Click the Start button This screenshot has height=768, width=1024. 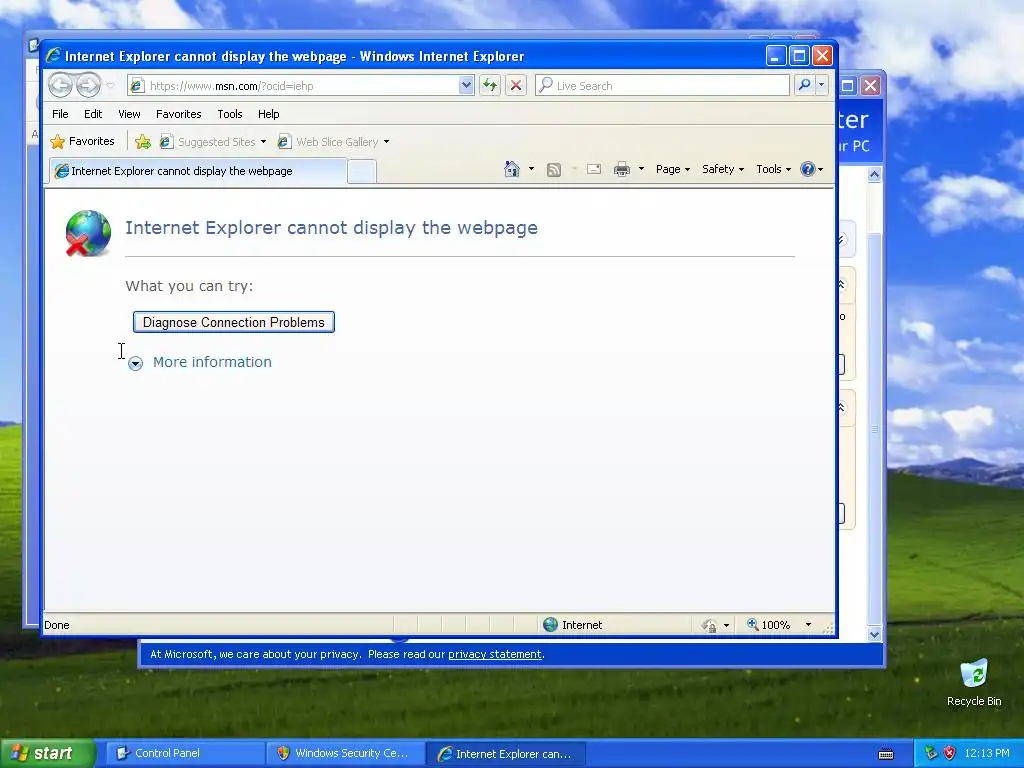point(46,754)
